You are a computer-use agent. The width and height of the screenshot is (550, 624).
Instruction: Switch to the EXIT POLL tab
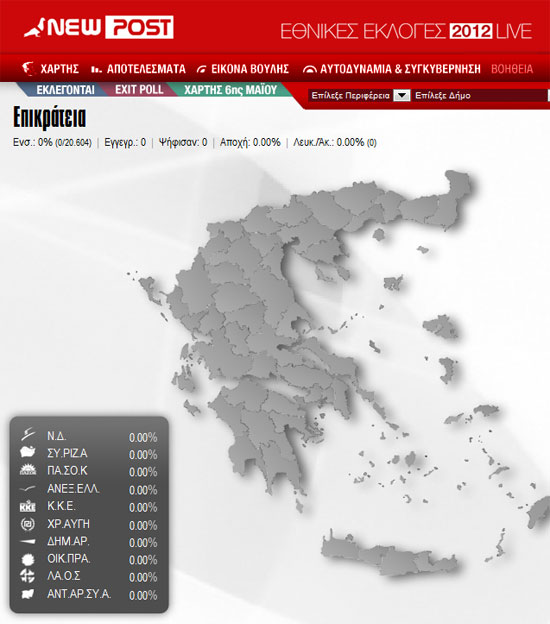[x=139, y=90]
